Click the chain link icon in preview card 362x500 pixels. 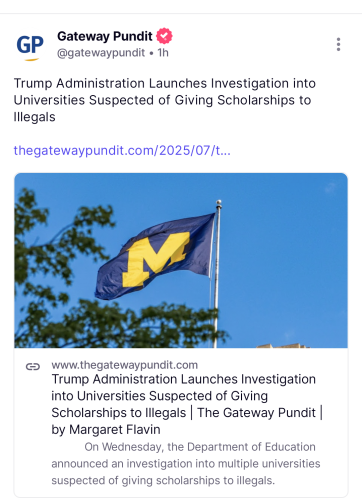tap(33, 367)
